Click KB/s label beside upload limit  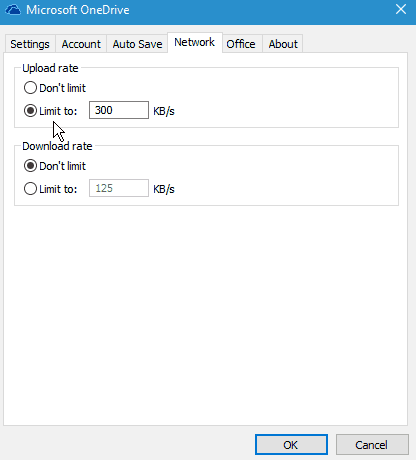point(164,111)
